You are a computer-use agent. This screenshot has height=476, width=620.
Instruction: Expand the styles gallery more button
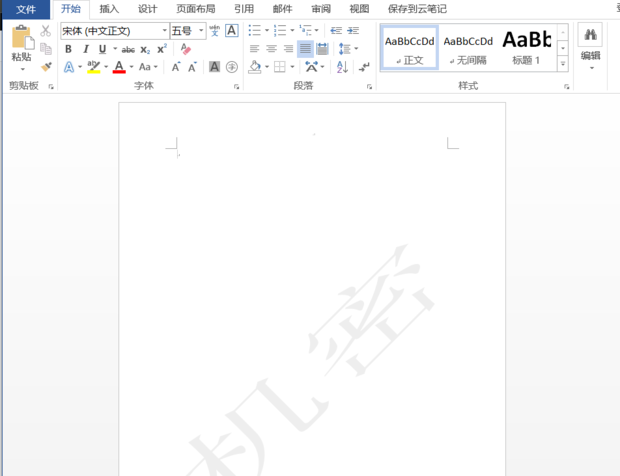point(563,64)
